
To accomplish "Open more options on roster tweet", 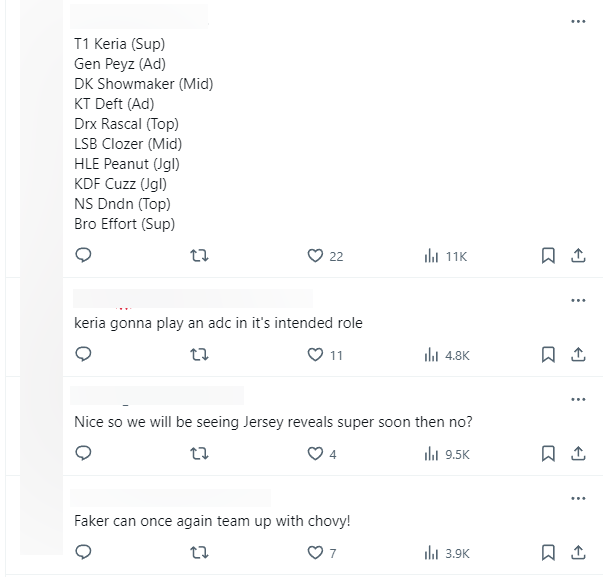I will 577,21.
